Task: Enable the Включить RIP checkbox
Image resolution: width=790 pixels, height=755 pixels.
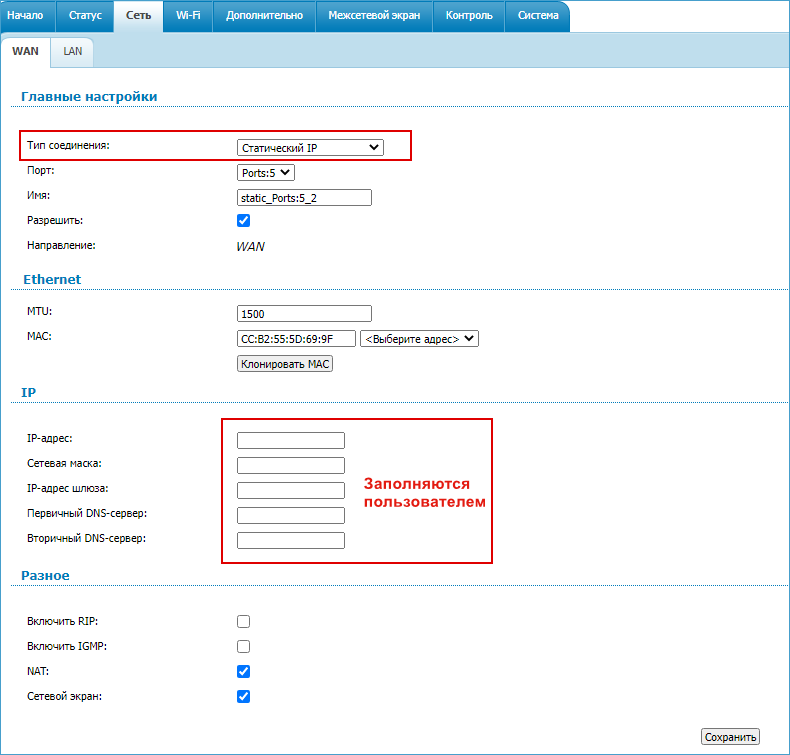Action: click(243, 622)
